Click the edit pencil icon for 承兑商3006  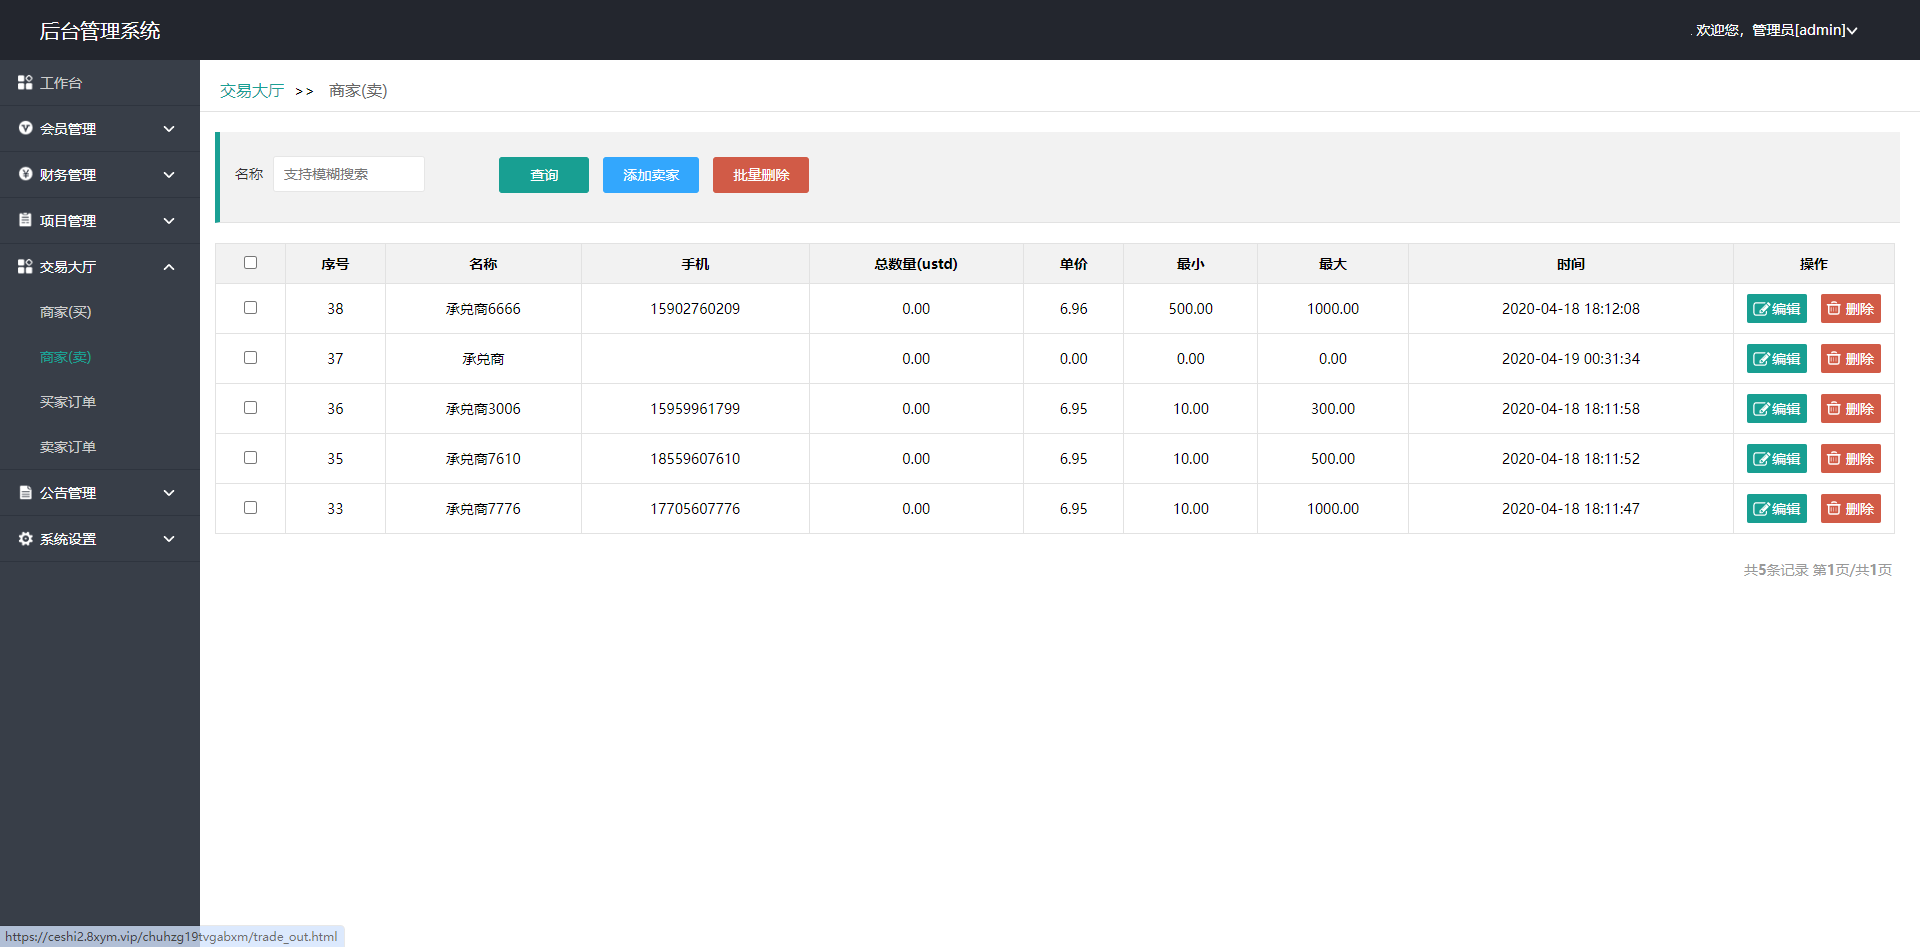[x=1761, y=409]
